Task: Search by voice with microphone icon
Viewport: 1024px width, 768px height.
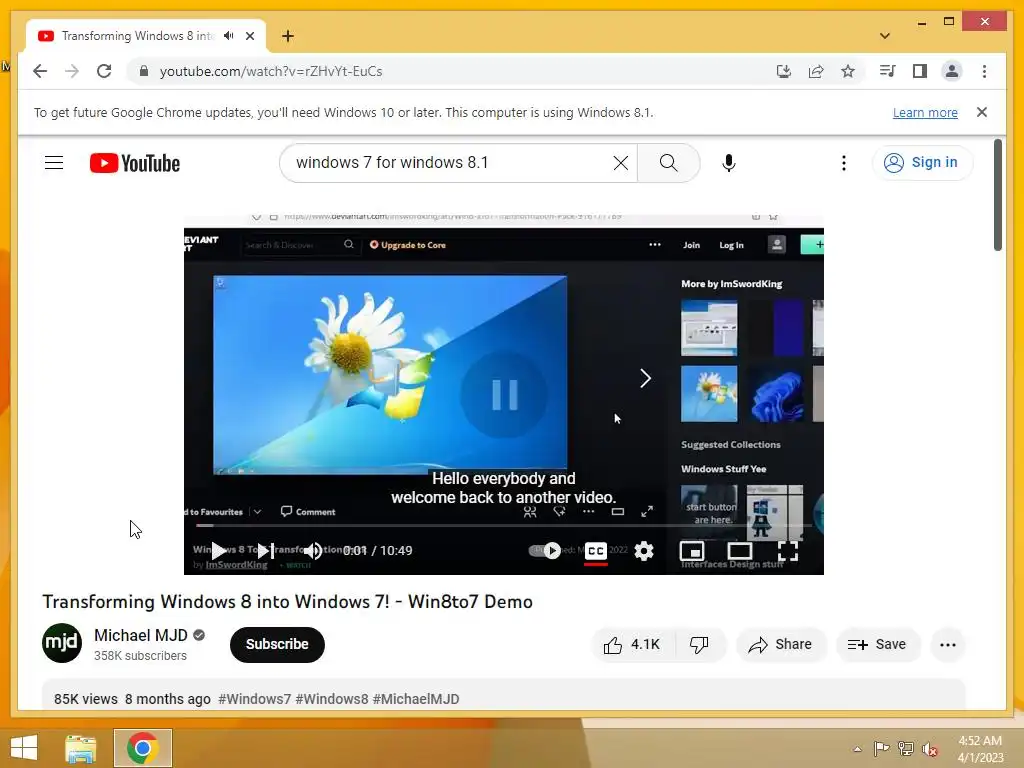Action: [x=729, y=163]
